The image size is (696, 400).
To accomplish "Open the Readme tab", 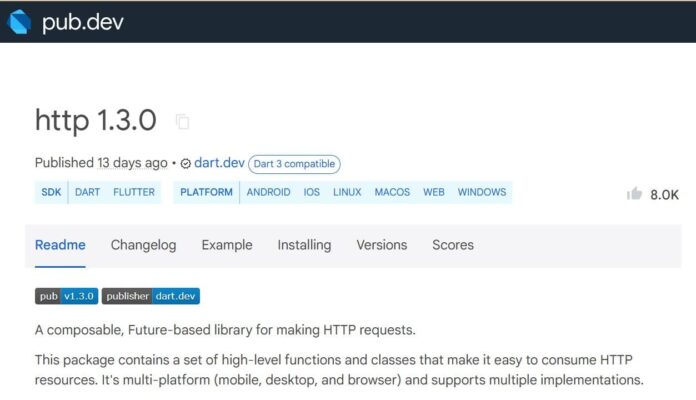I will 60,245.
